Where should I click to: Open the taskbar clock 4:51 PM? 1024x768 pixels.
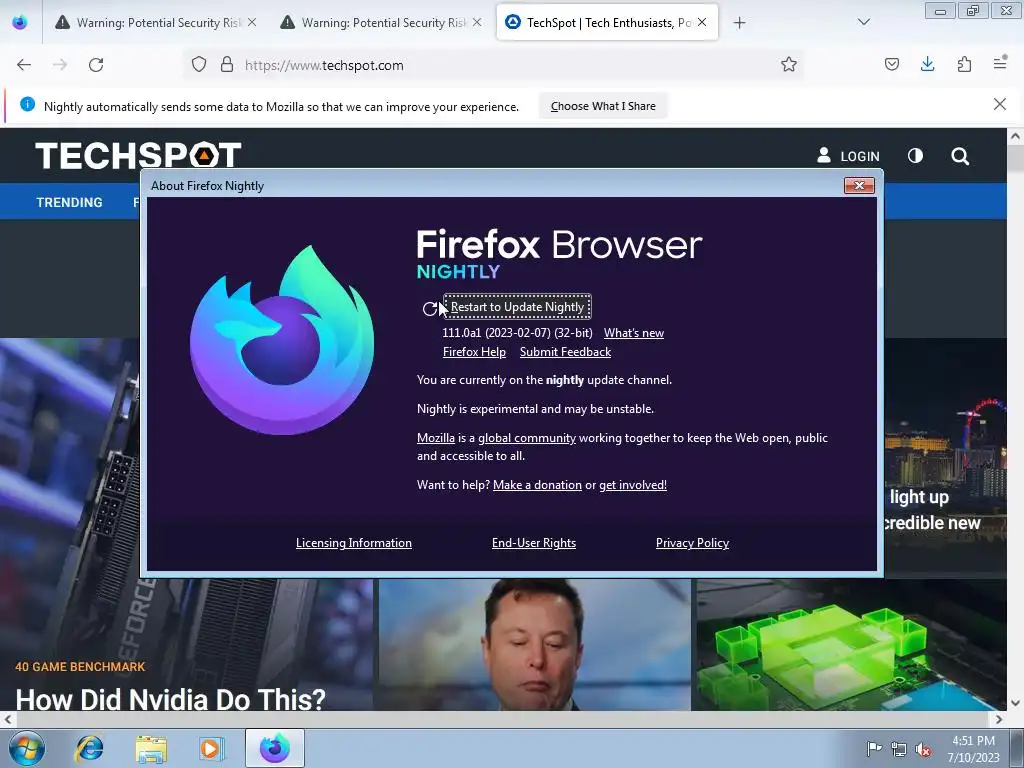point(973,748)
